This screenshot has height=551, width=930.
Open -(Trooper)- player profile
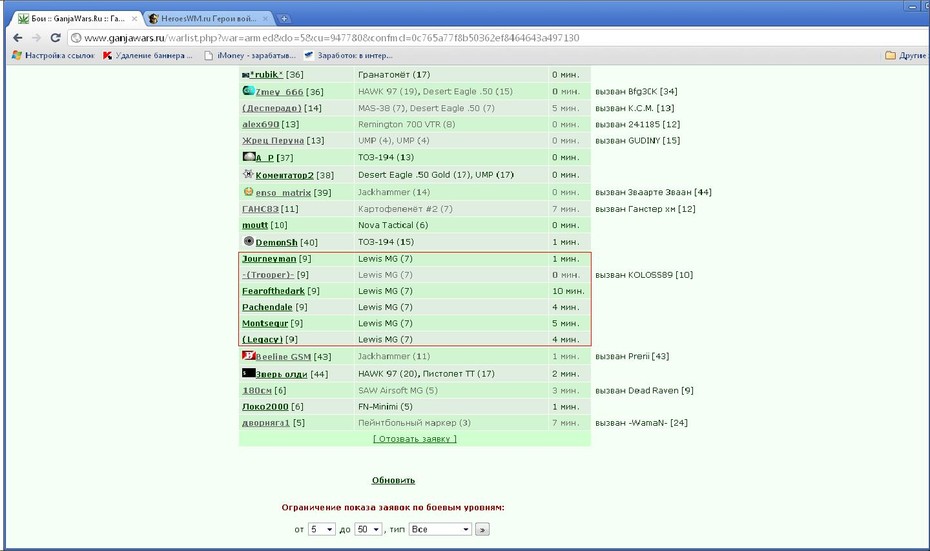pos(268,275)
